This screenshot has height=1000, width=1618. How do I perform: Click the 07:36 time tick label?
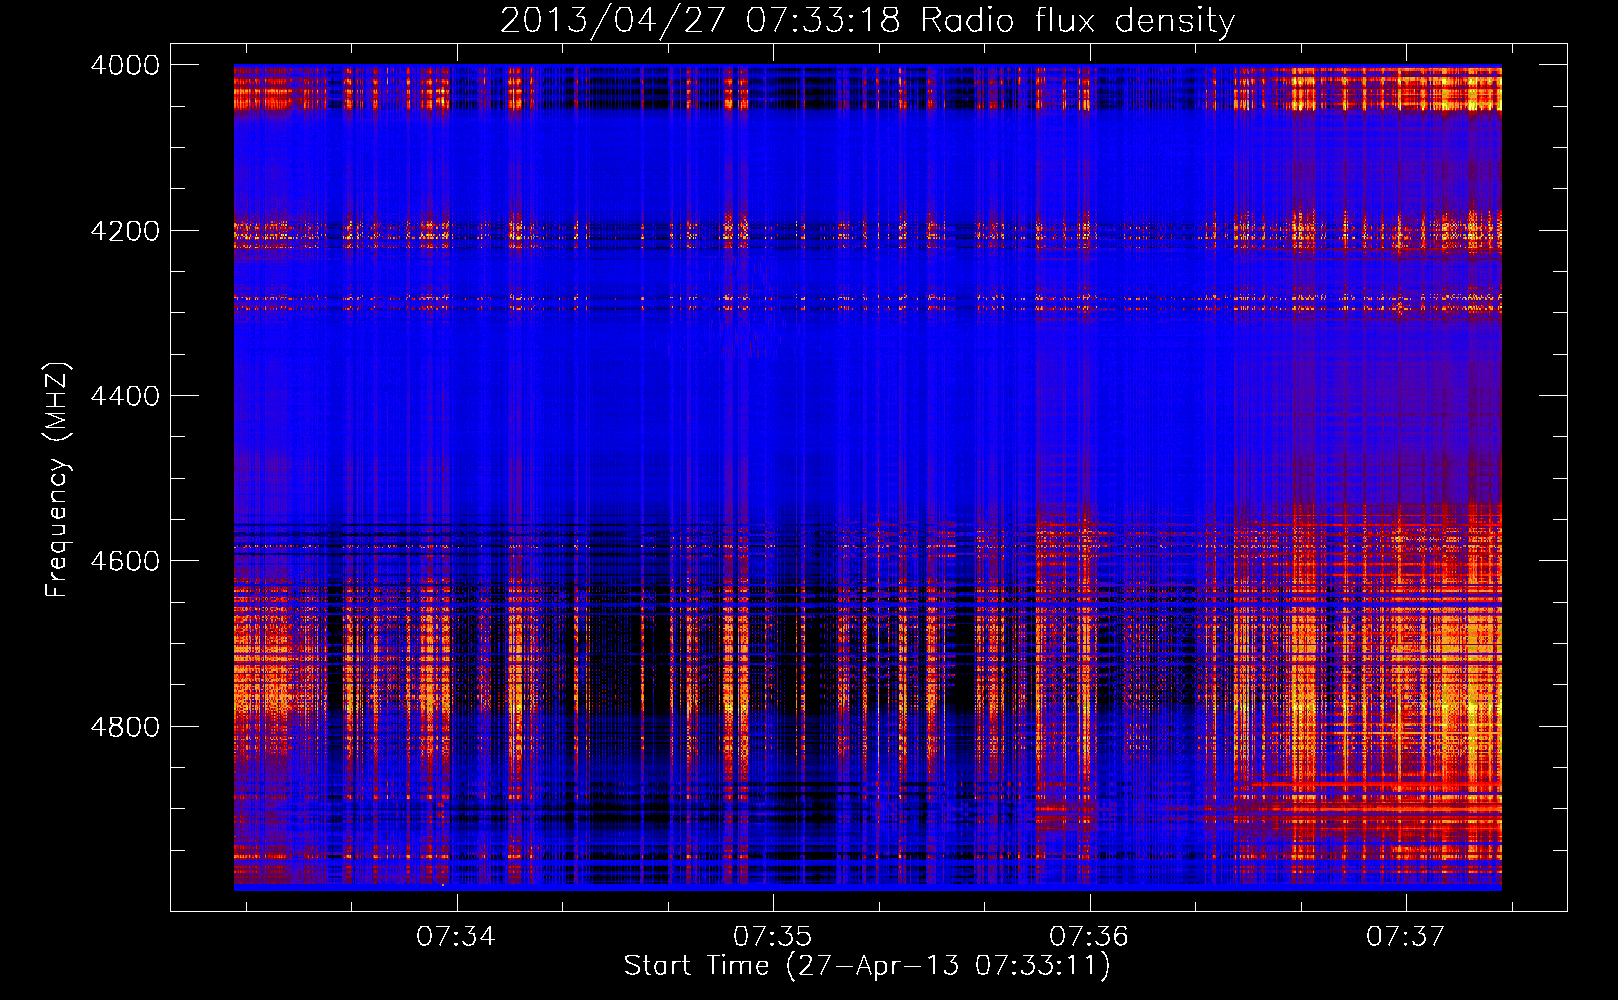[x=1089, y=937]
